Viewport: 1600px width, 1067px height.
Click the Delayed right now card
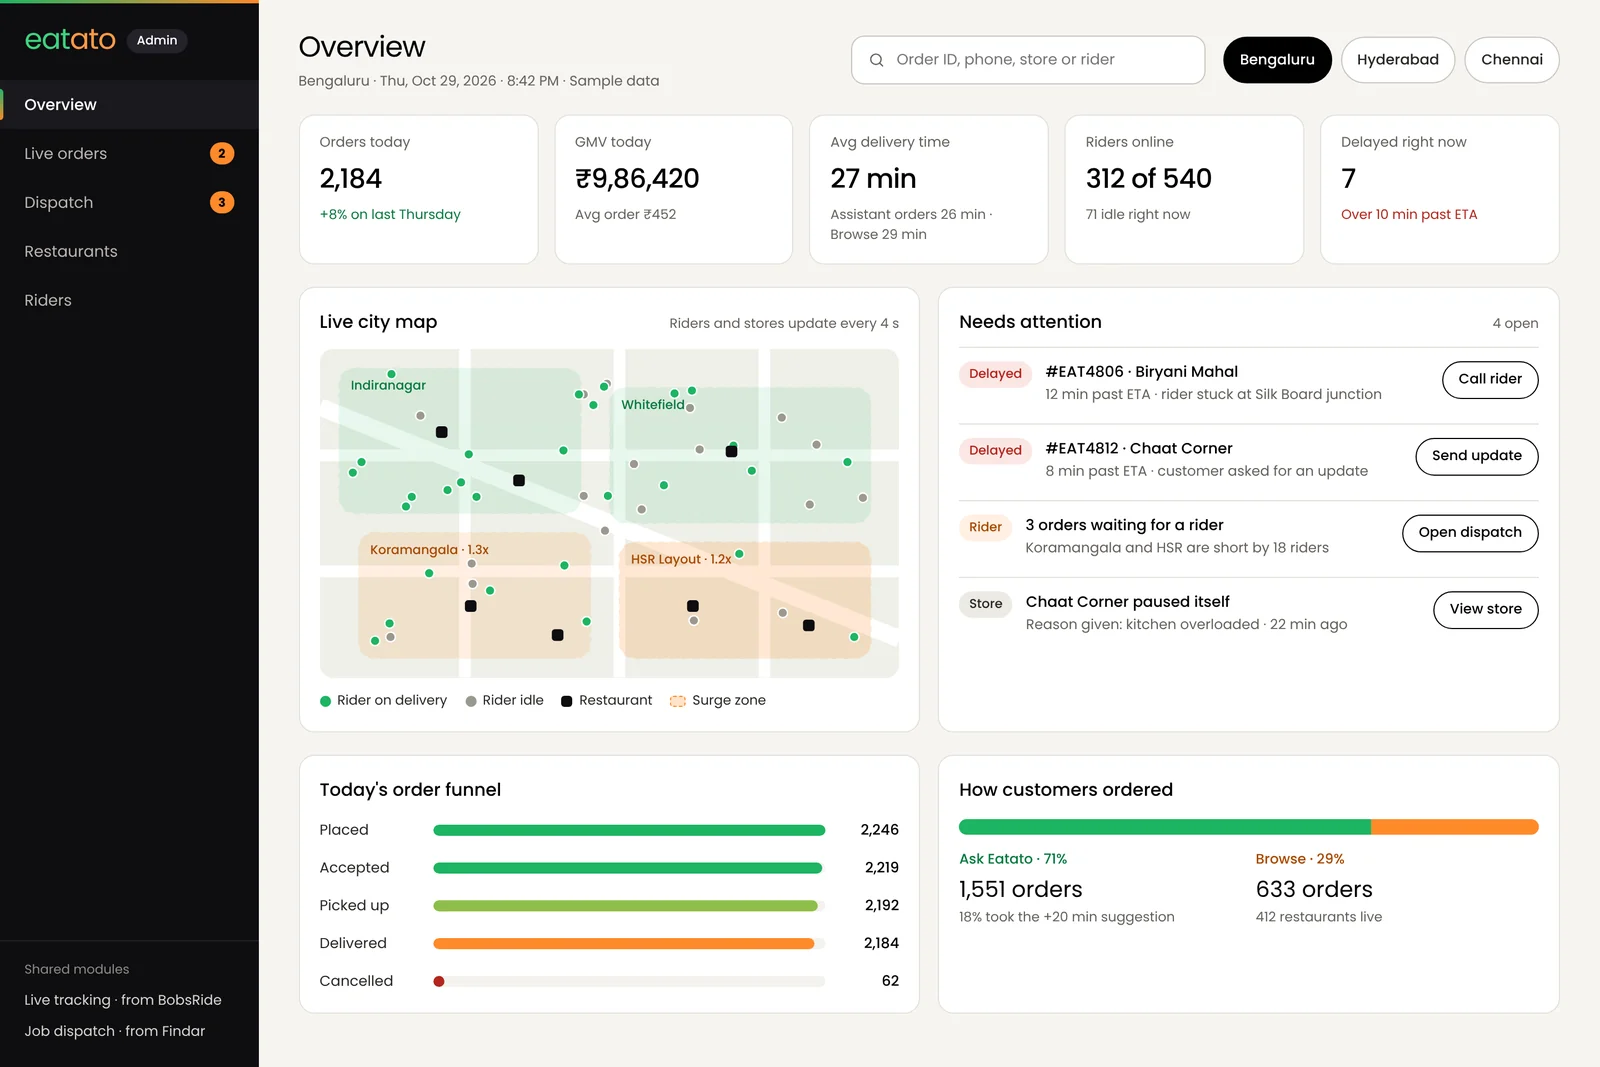[x=1440, y=190]
